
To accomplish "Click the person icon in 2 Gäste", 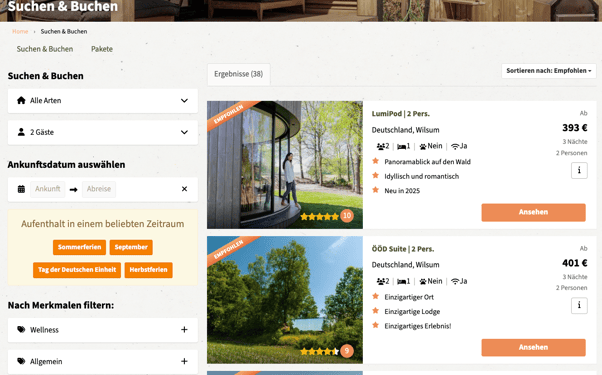I will (21, 132).
